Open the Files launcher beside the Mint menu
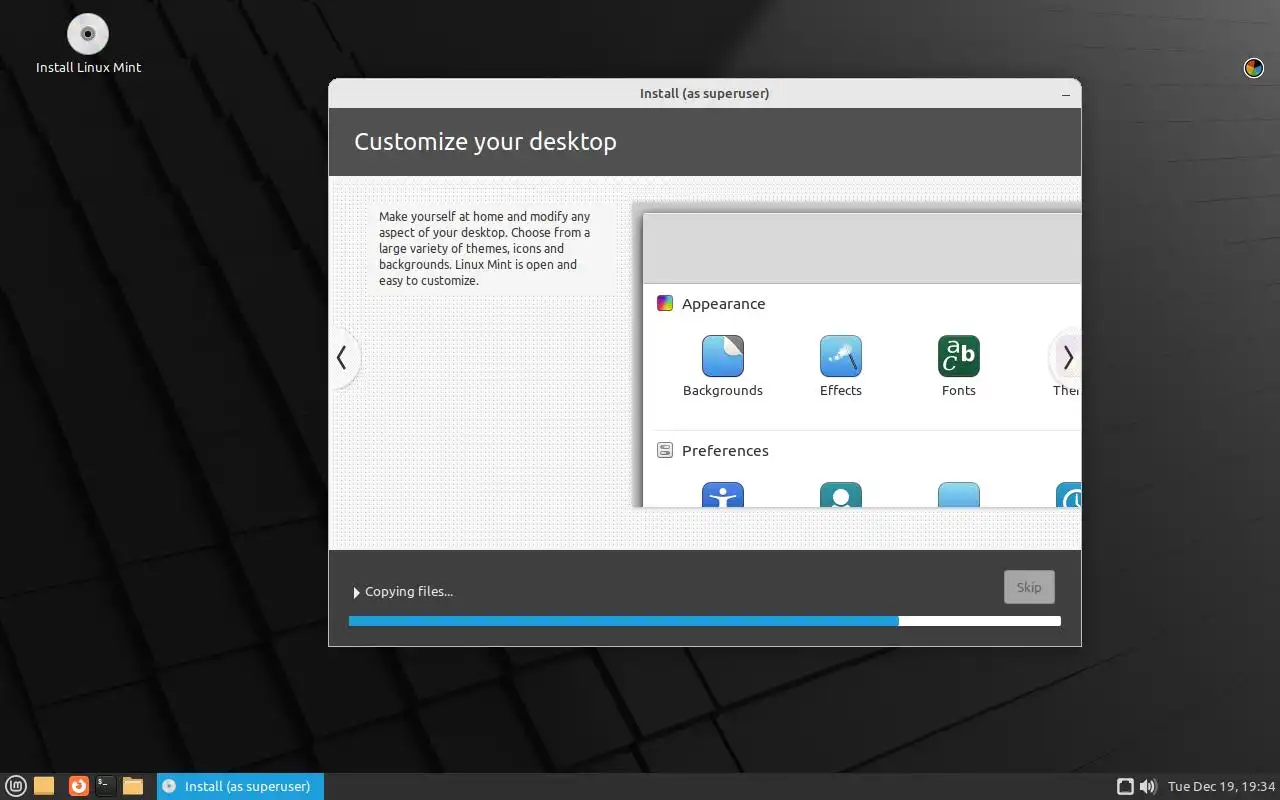Viewport: 1280px width, 800px height. click(44, 786)
